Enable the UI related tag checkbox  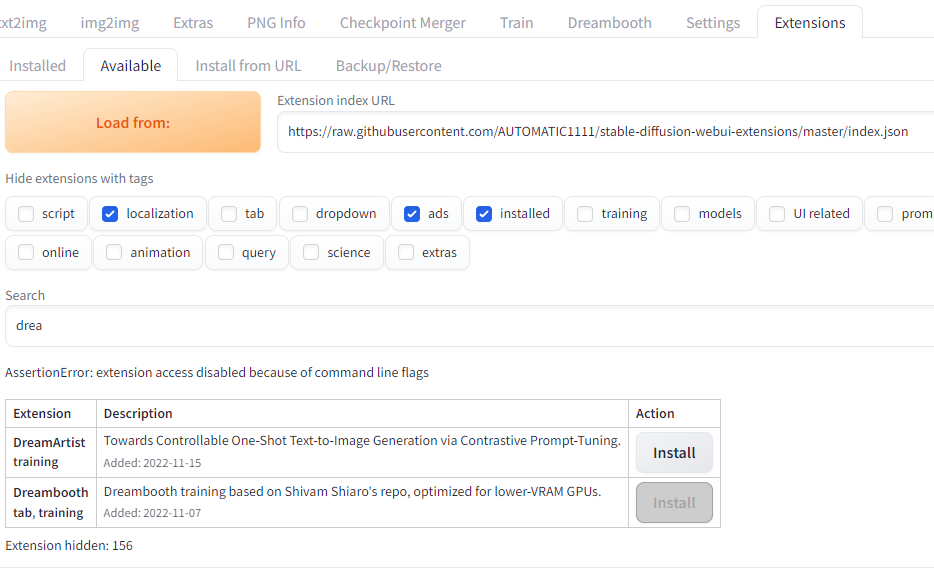(777, 214)
